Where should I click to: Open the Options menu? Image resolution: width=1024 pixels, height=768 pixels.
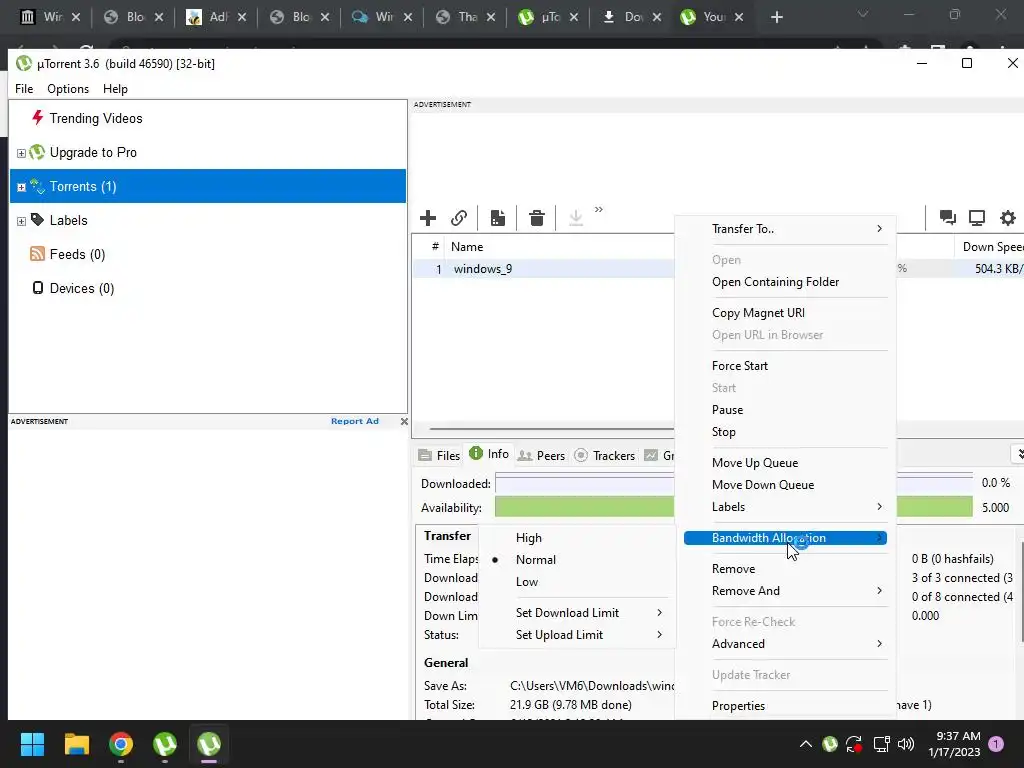point(68,89)
